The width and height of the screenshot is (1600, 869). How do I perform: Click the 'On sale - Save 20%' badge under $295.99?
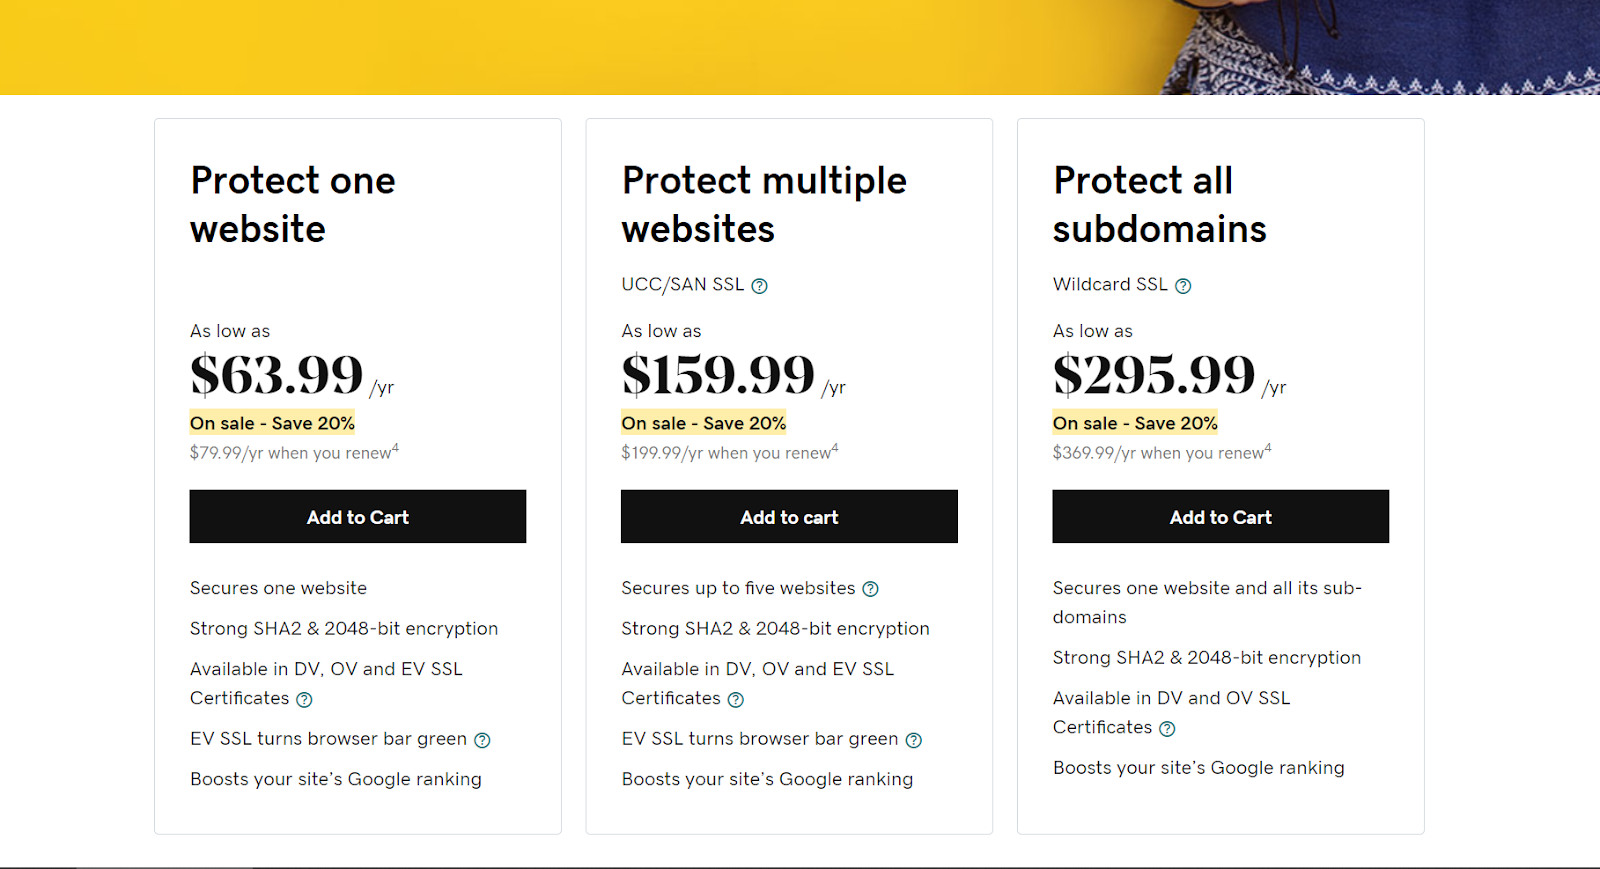click(x=1135, y=423)
